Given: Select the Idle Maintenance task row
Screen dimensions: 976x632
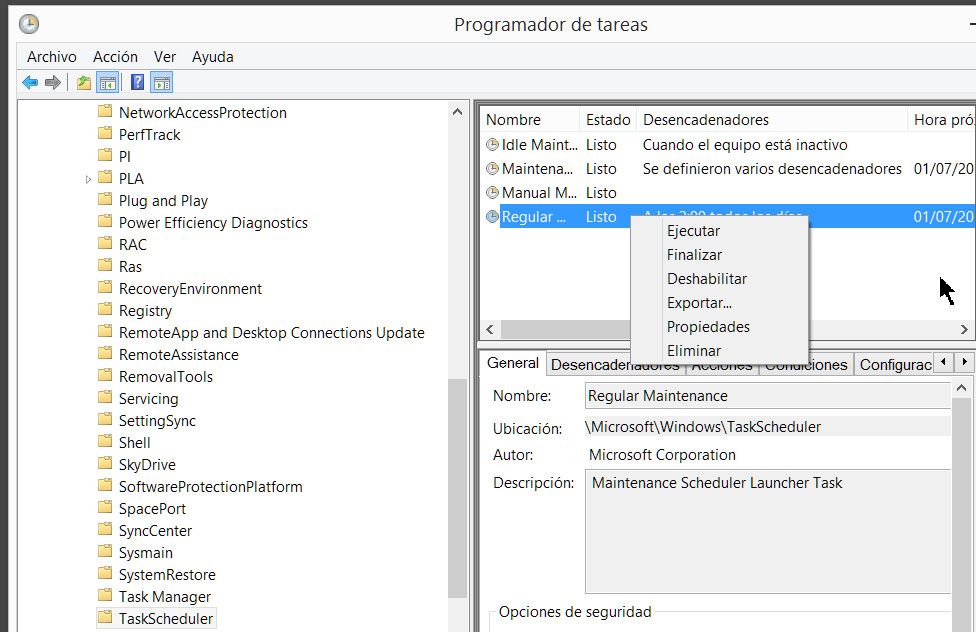Looking at the screenshot, I should pos(540,145).
